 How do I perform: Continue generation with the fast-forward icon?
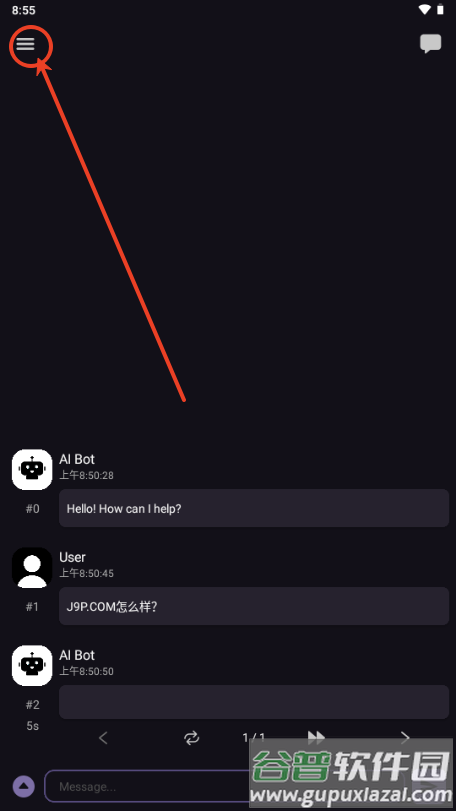316,737
